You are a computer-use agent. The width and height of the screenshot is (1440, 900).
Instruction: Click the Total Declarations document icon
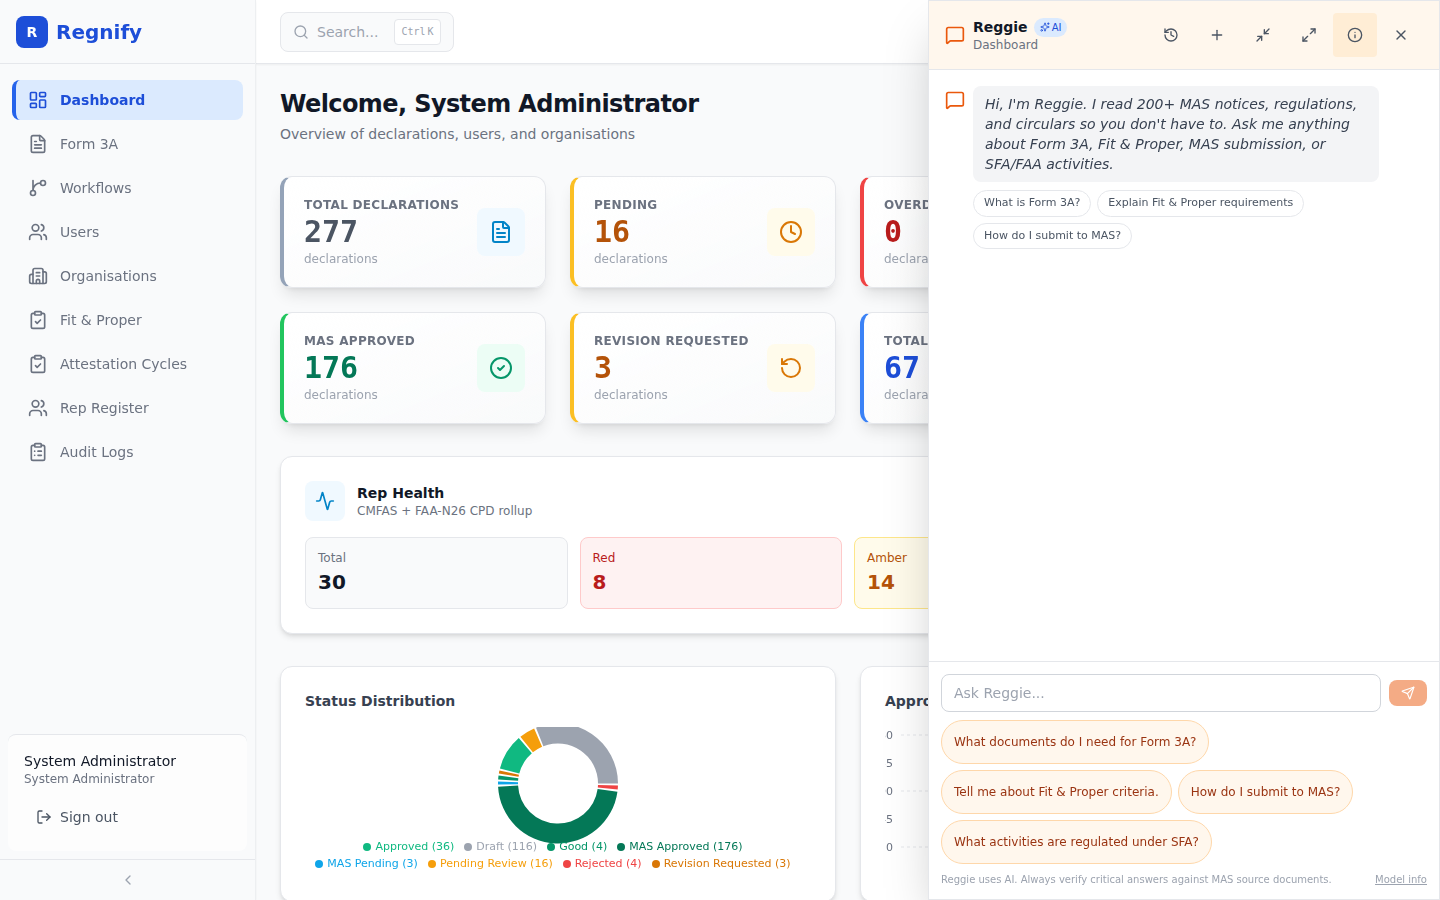pyautogui.click(x=501, y=232)
